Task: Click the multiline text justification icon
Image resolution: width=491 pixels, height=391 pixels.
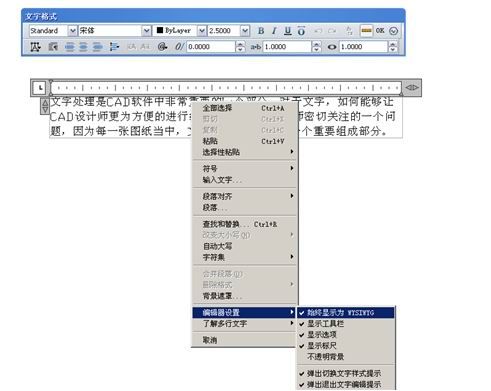Action: coord(35,47)
